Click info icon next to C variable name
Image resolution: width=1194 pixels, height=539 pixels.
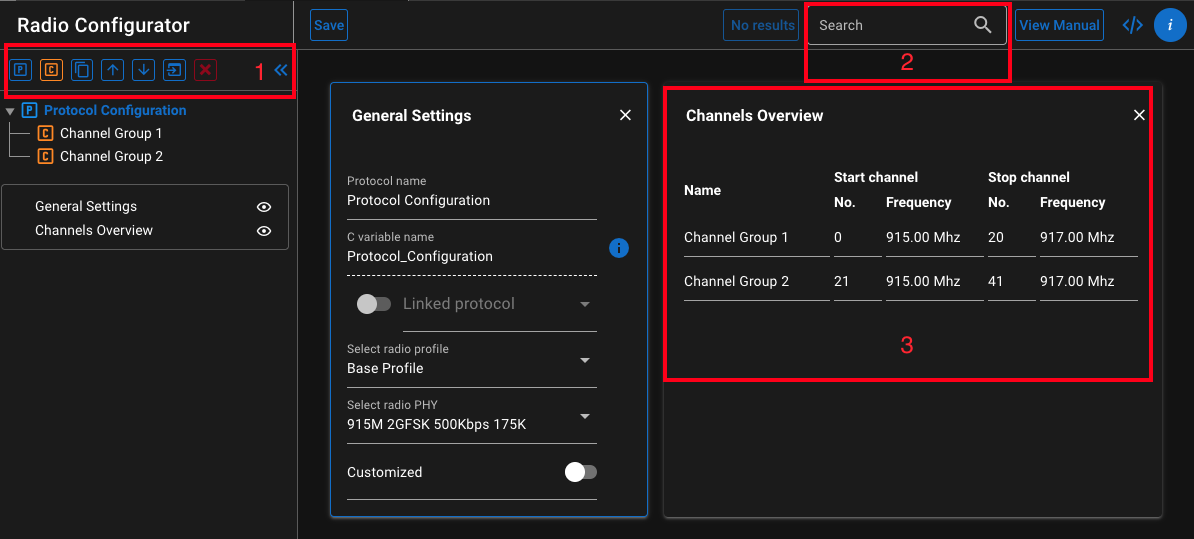(619, 247)
